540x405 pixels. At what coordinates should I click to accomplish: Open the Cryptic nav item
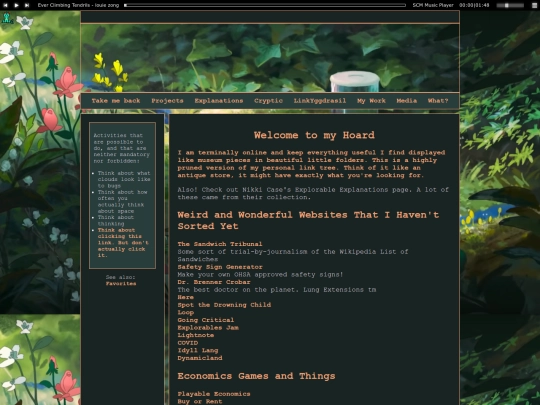[268, 101]
